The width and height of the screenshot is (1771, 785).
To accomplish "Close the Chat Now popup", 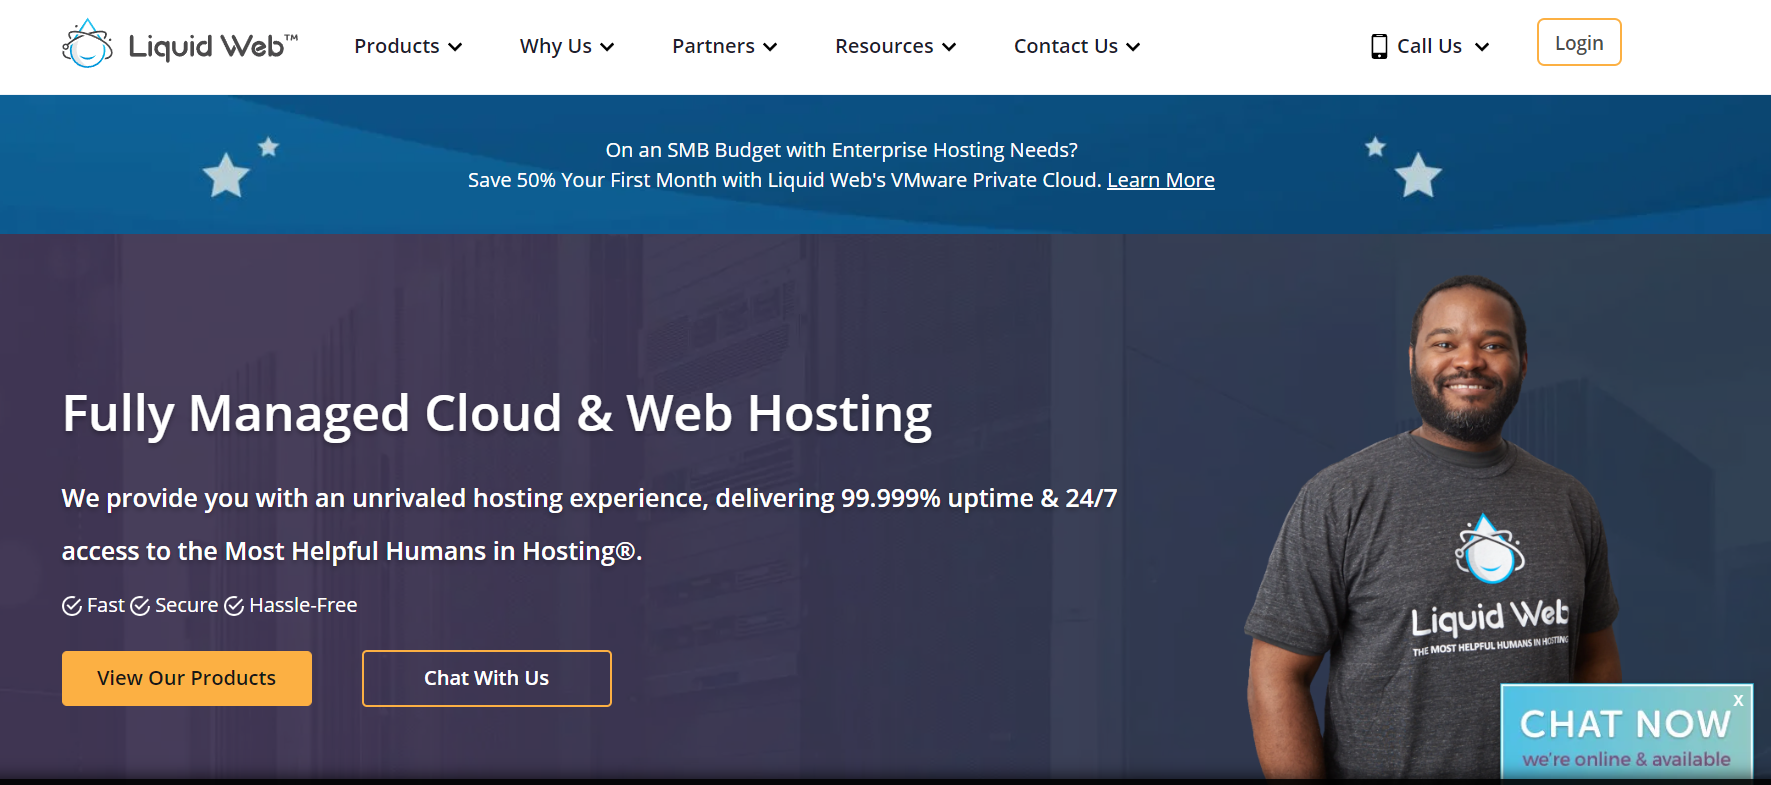I will pyautogui.click(x=1738, y=700).
